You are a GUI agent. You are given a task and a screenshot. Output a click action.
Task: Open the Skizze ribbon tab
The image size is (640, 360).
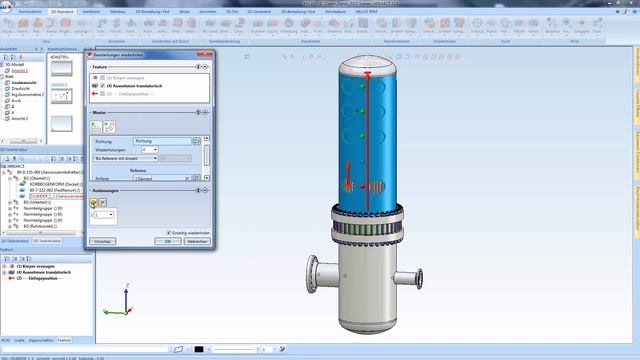184,12
